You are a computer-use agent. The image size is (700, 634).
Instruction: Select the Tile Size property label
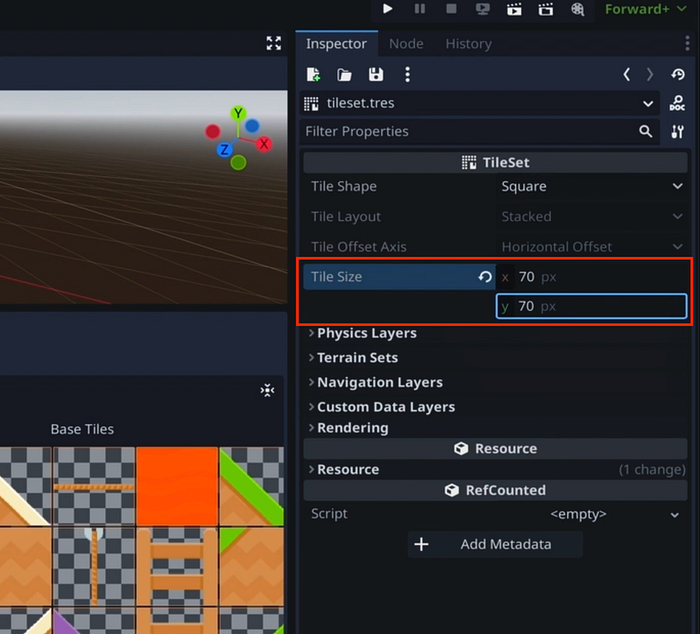pyautogui.click(x=336, y=277)
